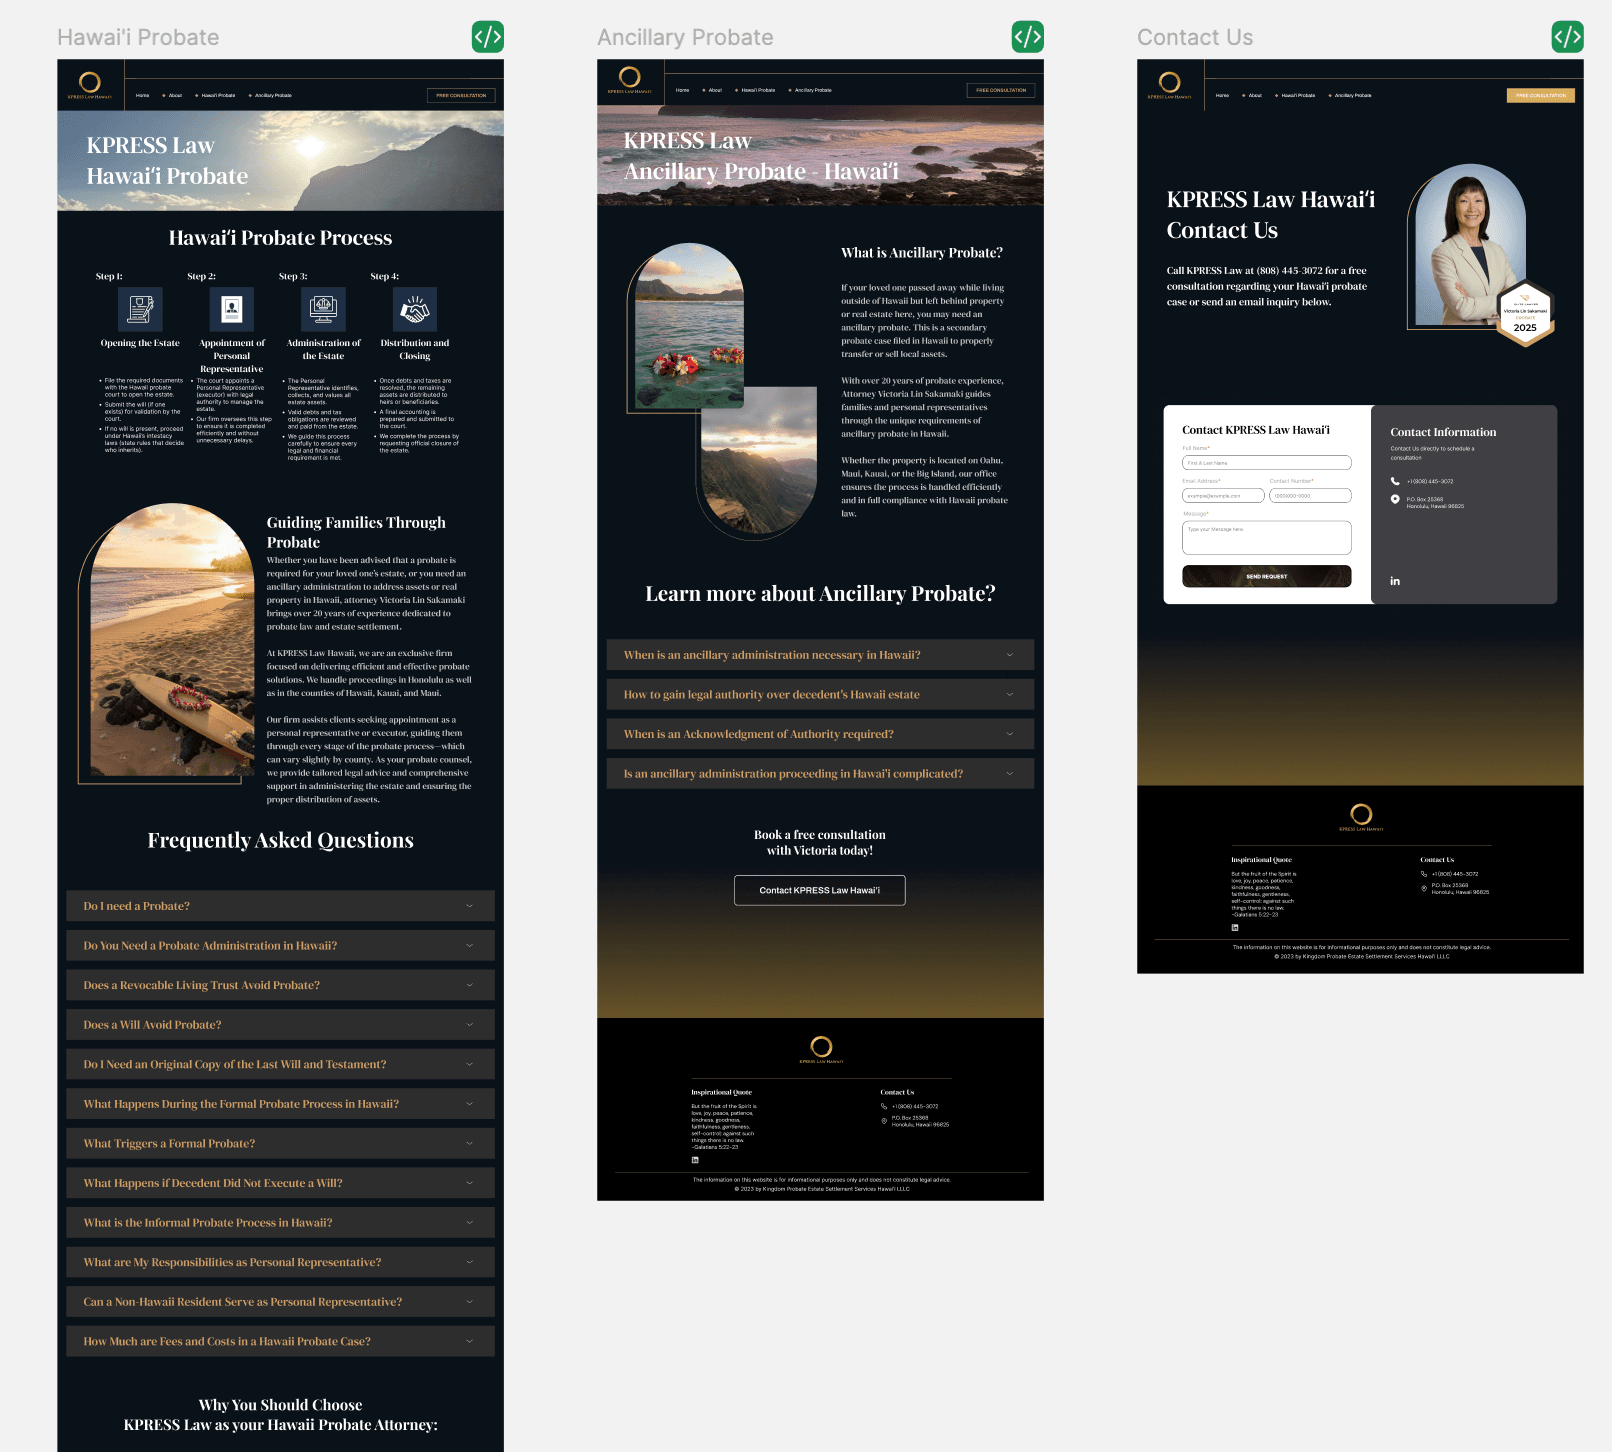Click the green code icon above the Hawai'i Probate frame
The height and width of the screenshot is (1452, 1612).
488,36
